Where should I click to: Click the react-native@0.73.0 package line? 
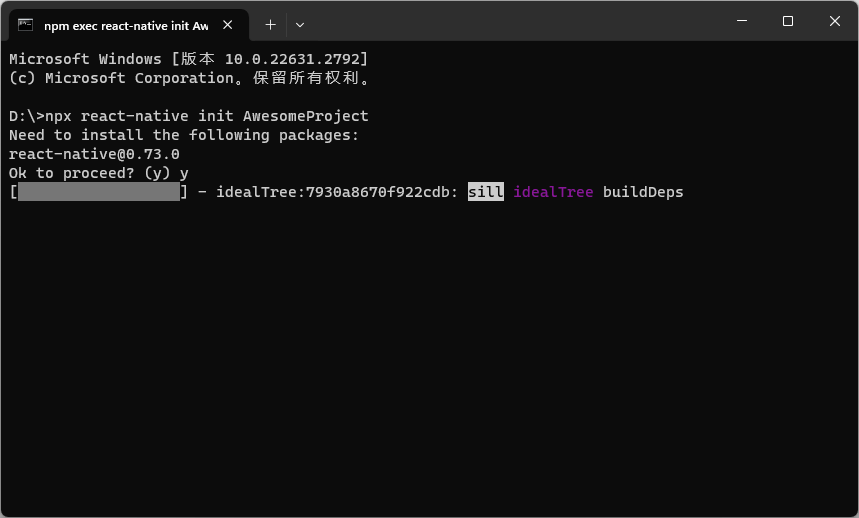94,154
